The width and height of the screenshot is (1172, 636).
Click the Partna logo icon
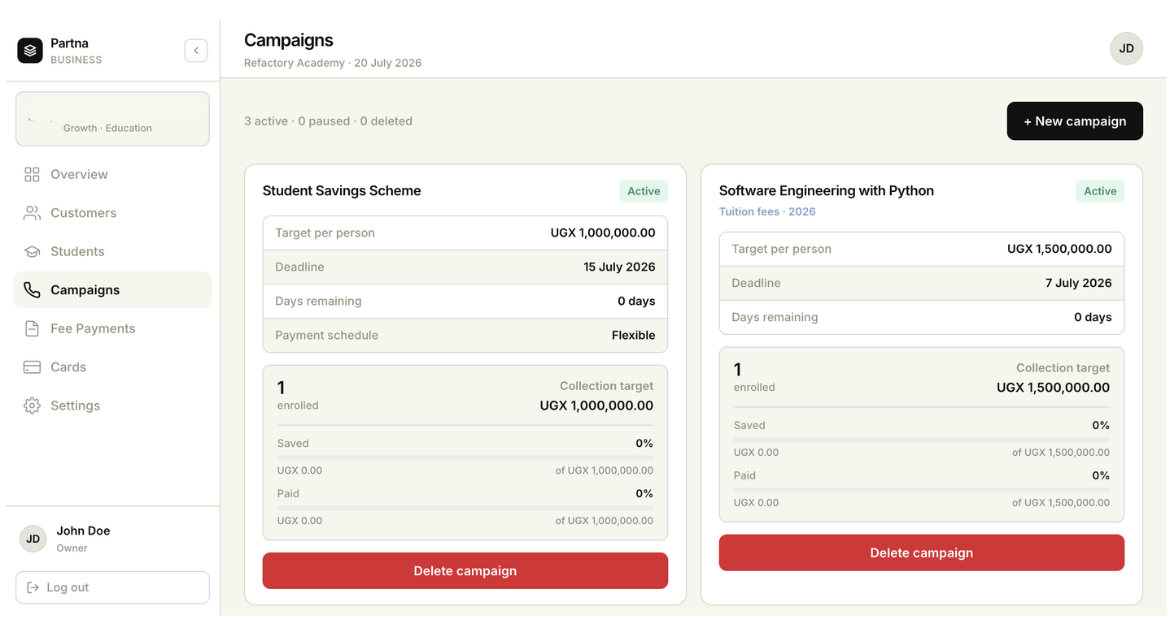(x=30, y=51)
